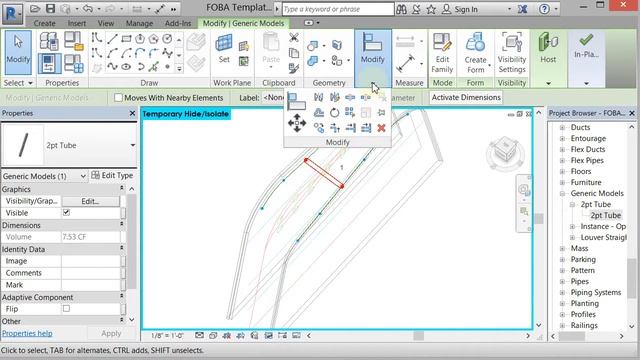Switch to the Manage ribbon tab
Screen dimensions: 640x360
139,23
